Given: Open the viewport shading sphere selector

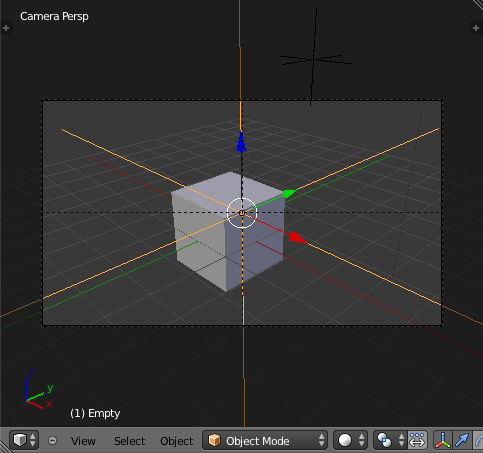Looking at the screenshot, I should (x=351, y=440).
